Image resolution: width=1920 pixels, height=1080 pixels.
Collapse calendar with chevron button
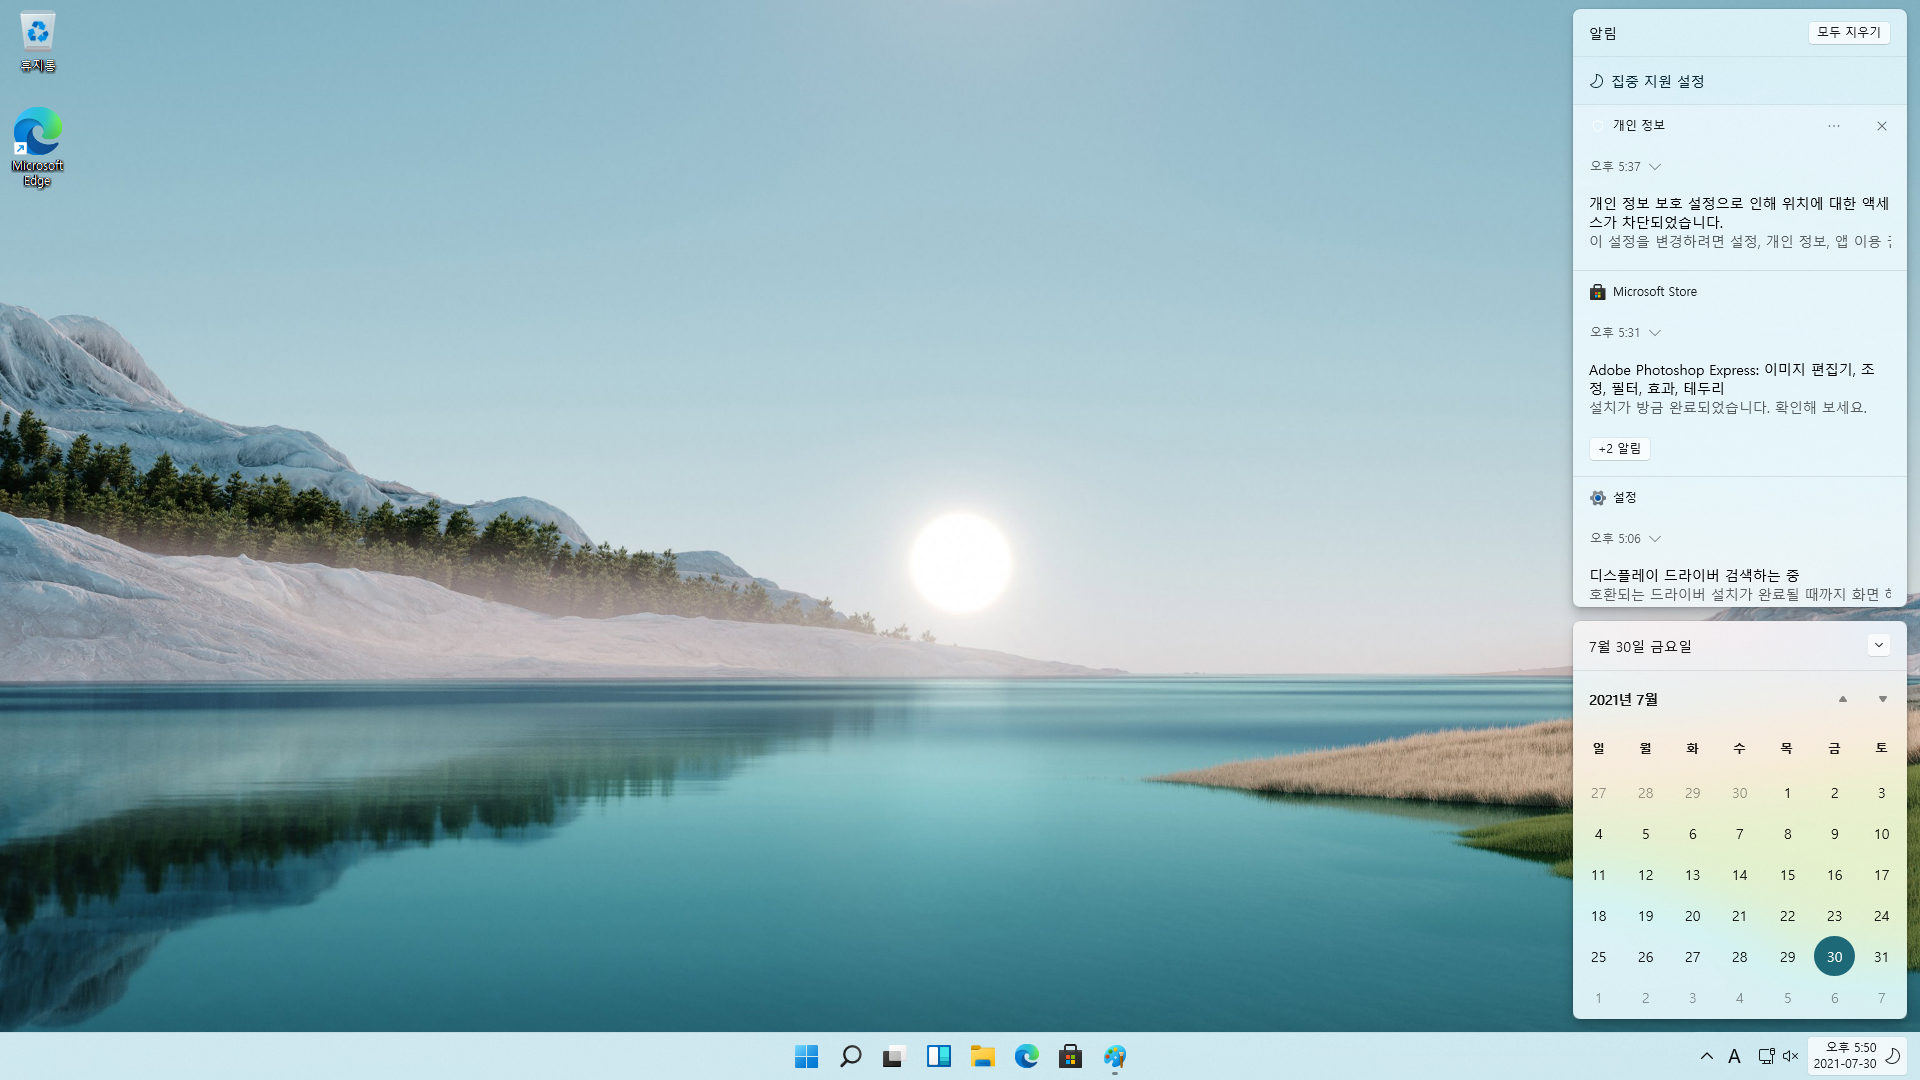(1878, 645)
